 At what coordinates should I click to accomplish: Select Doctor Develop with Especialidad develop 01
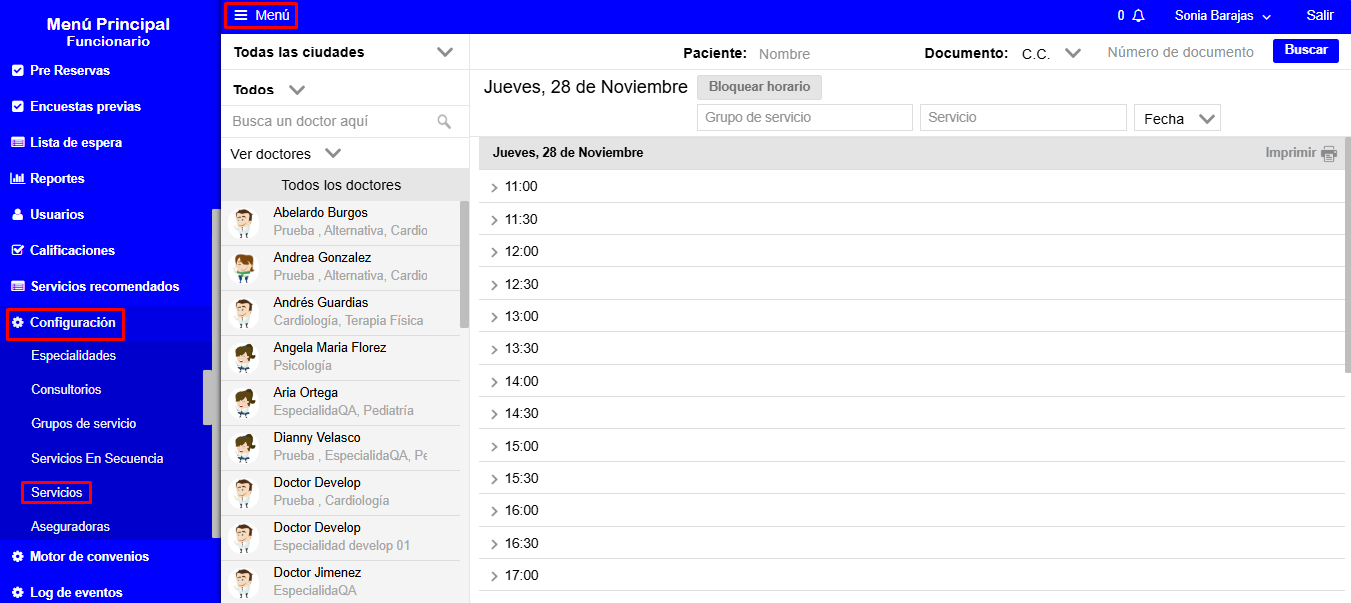click(341, 538)
